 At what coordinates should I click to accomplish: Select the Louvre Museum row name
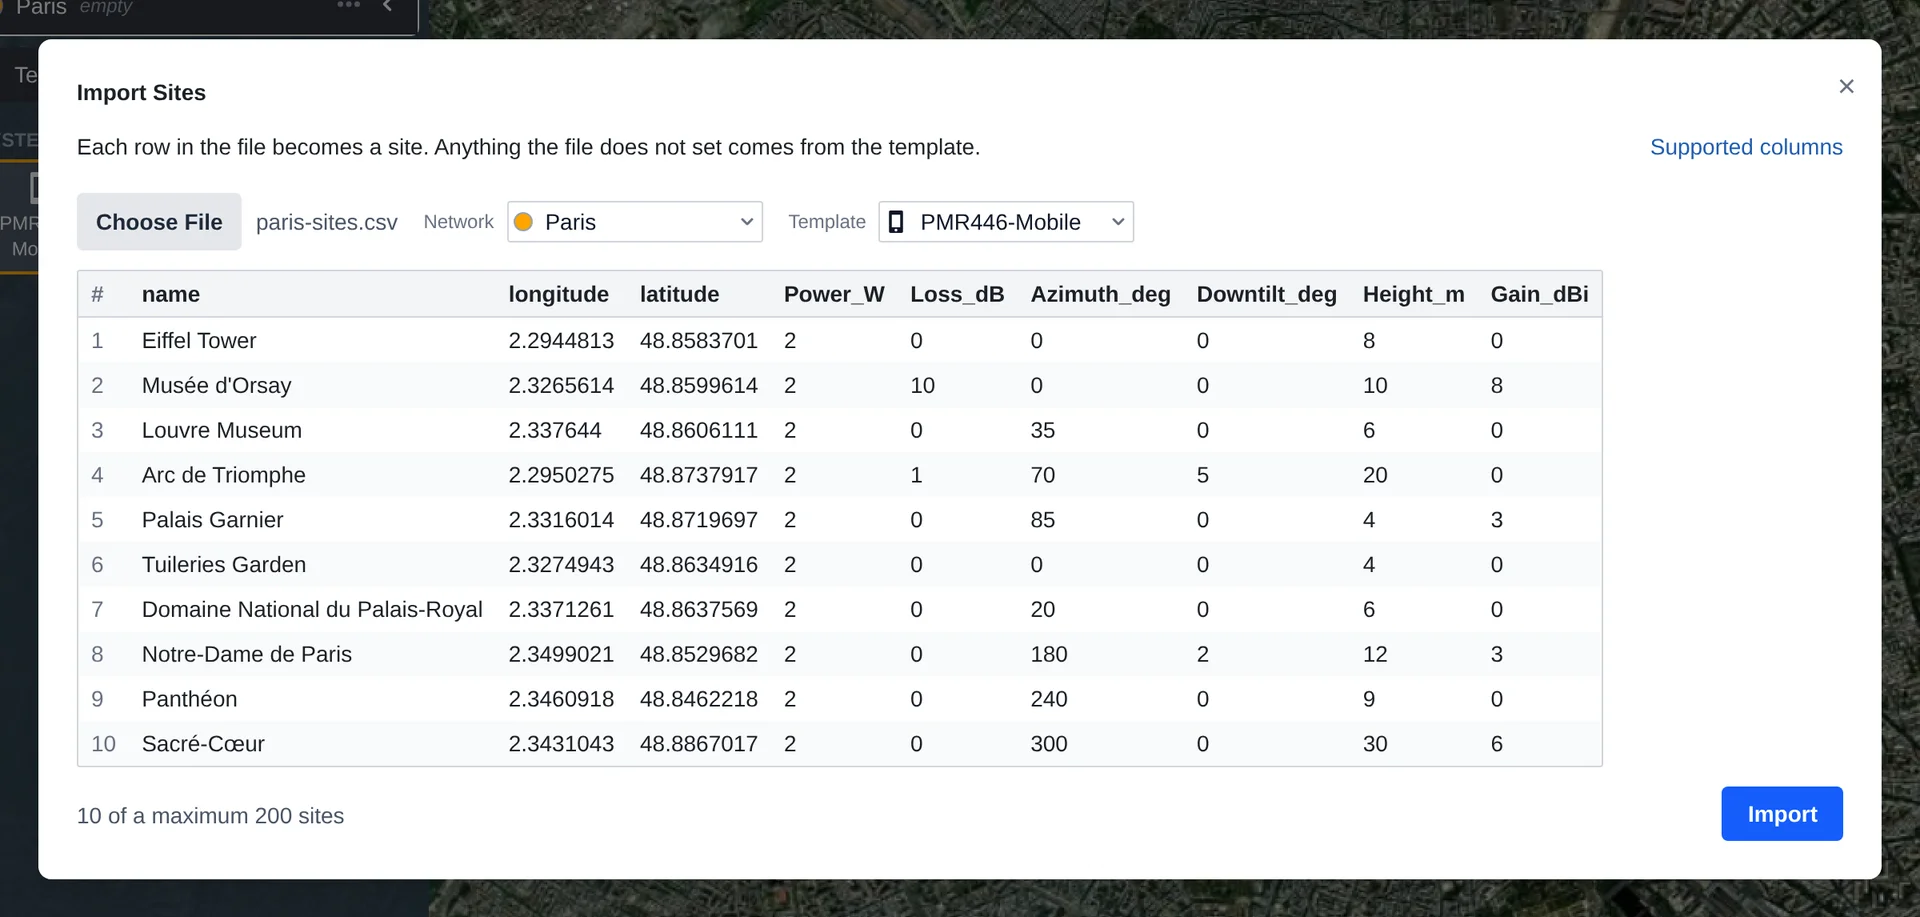click(x=222, y=430)
